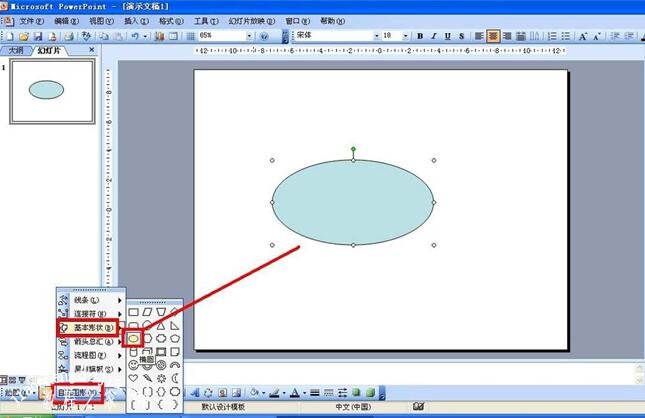
Task: Choose the heart shape in palette
Action: 133,378
